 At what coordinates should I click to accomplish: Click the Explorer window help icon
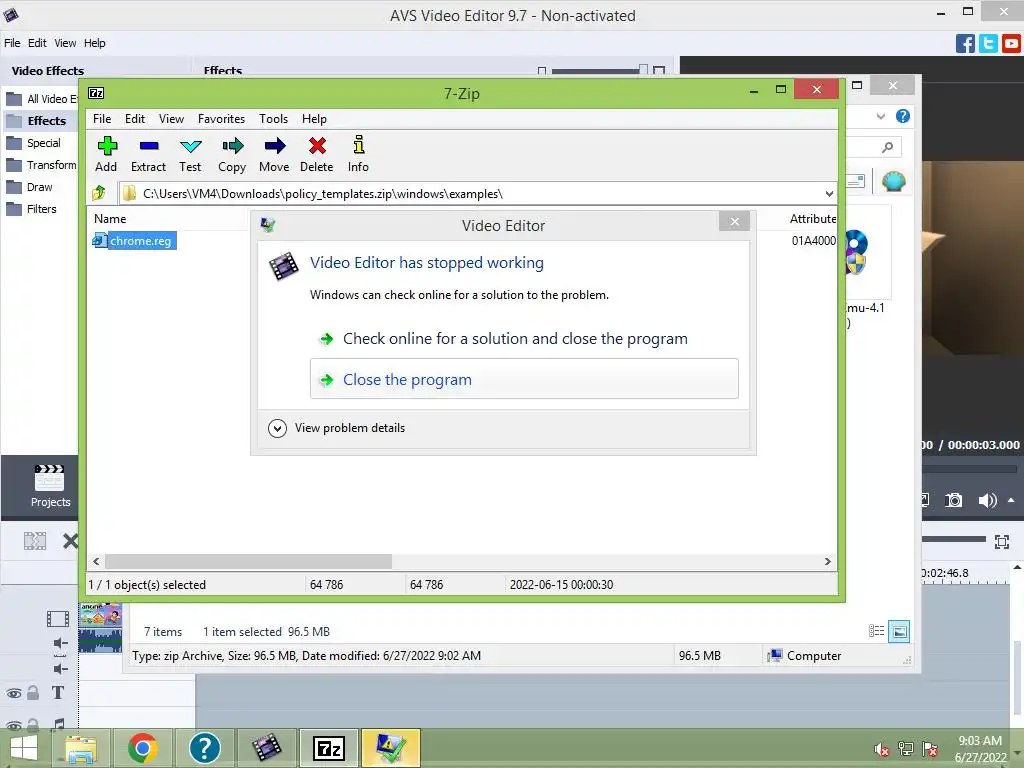click(x=903, y=116)
